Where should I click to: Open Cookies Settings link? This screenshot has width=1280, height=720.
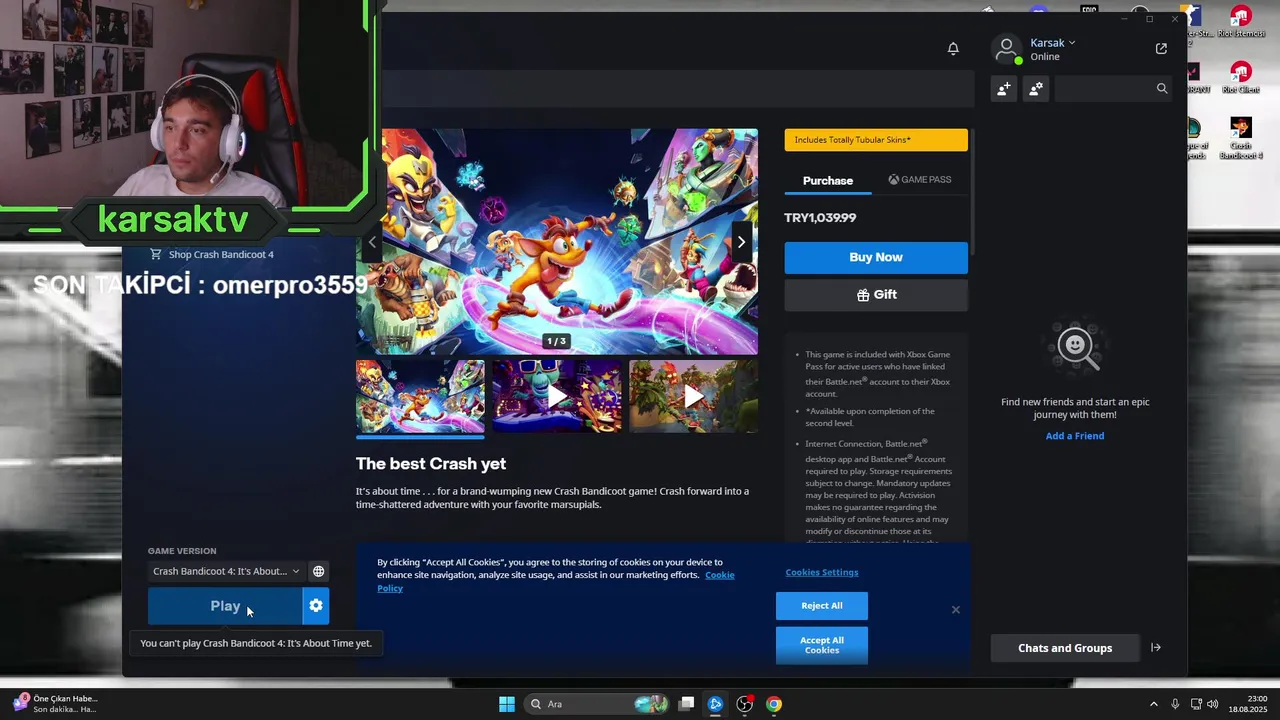point(822,572)
